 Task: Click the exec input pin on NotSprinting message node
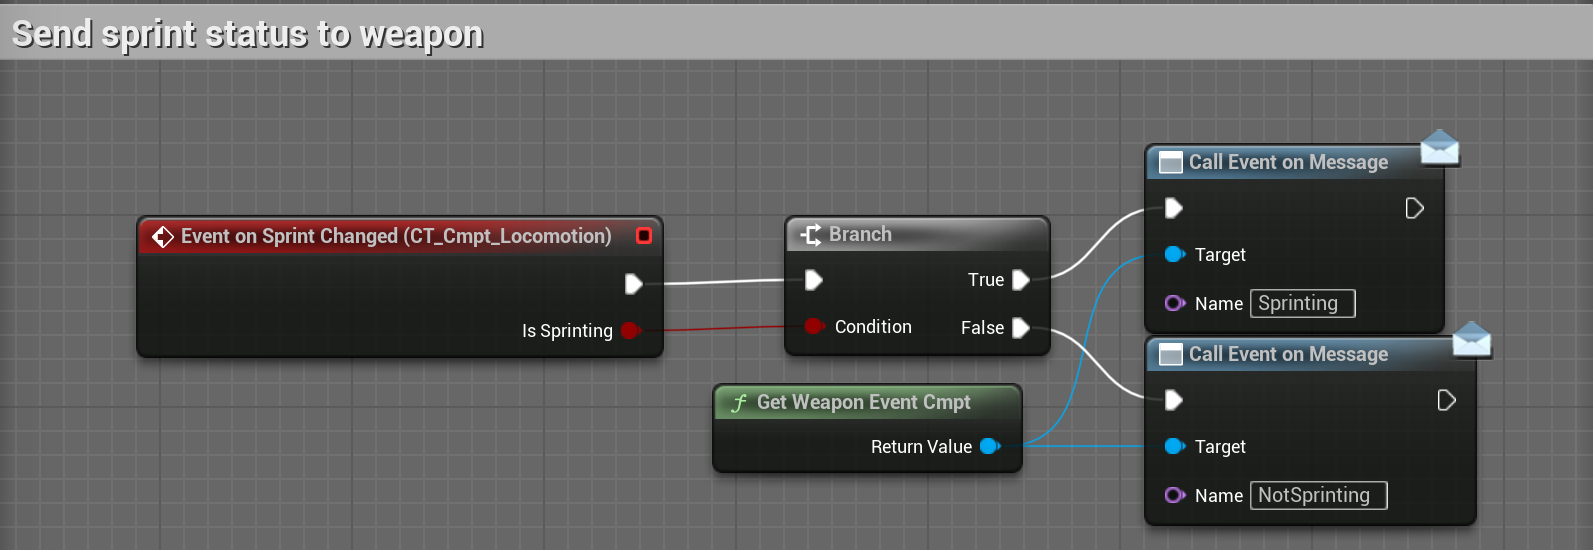point(1174,400)
